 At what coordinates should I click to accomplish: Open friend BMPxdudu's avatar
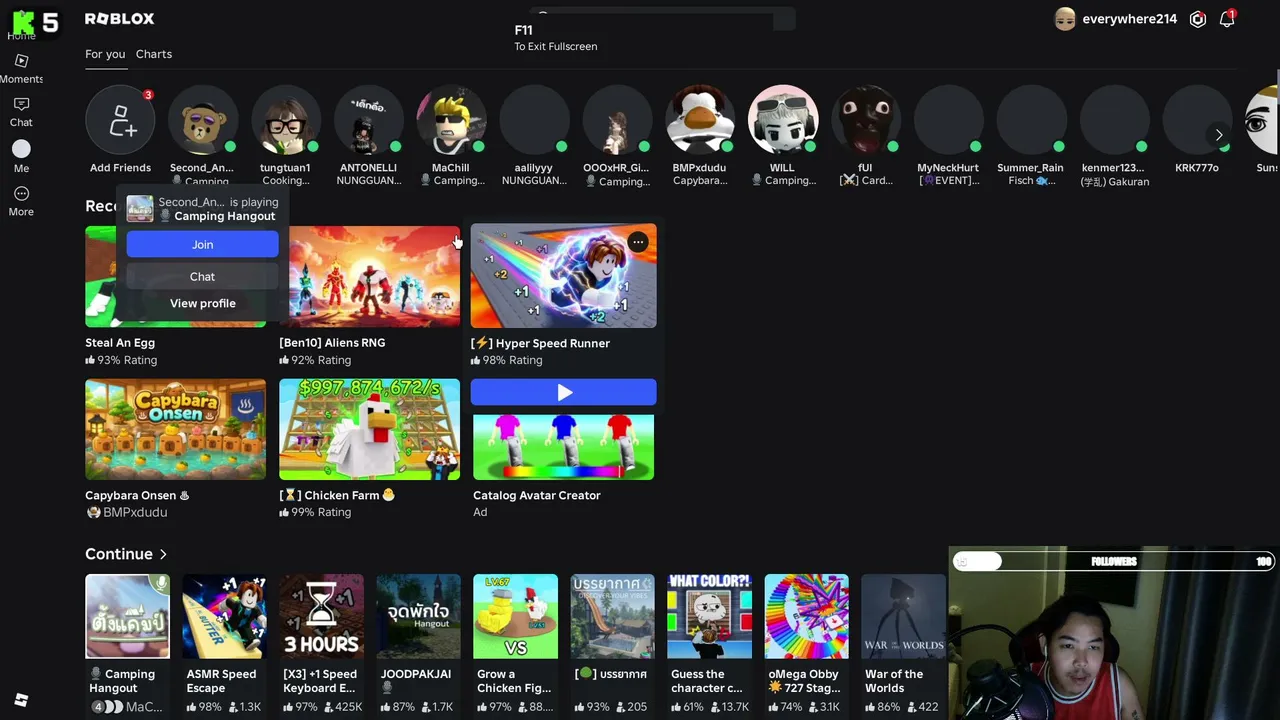point(700,120)
